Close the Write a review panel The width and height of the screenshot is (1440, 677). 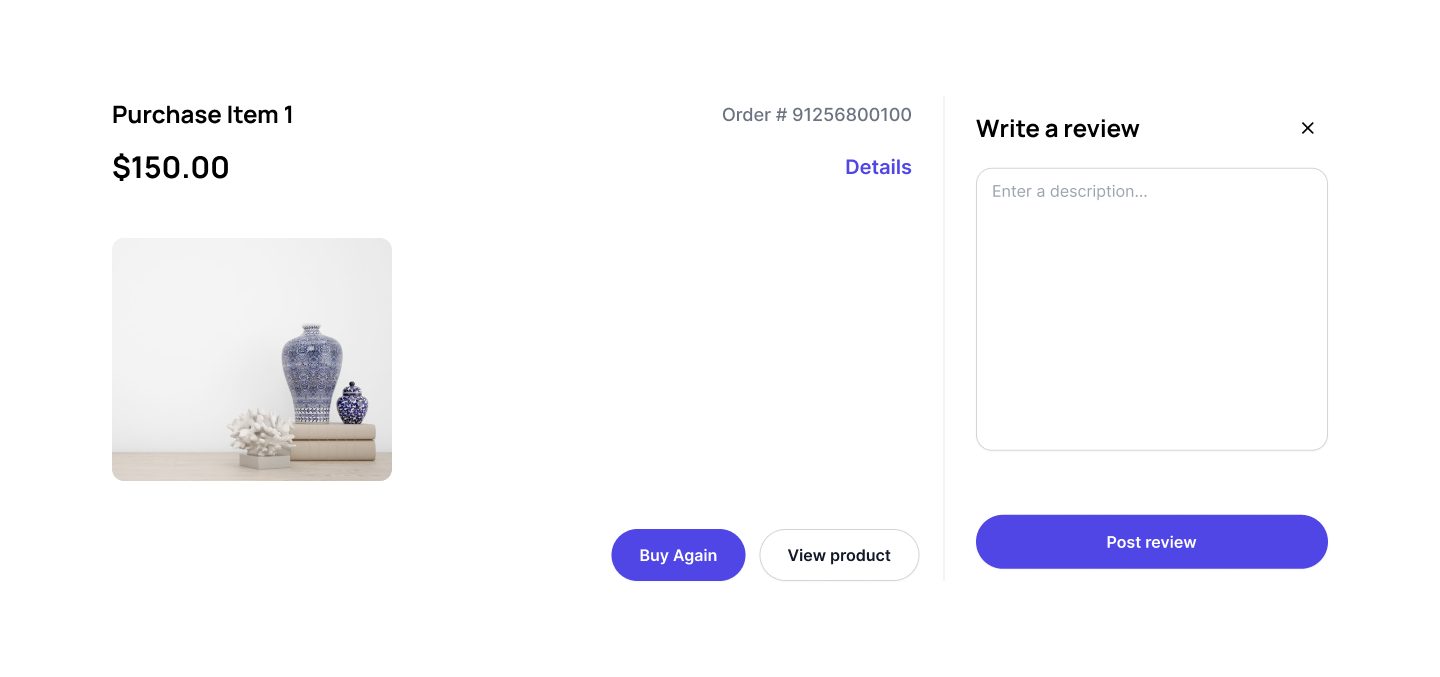tap(1307, 128)
